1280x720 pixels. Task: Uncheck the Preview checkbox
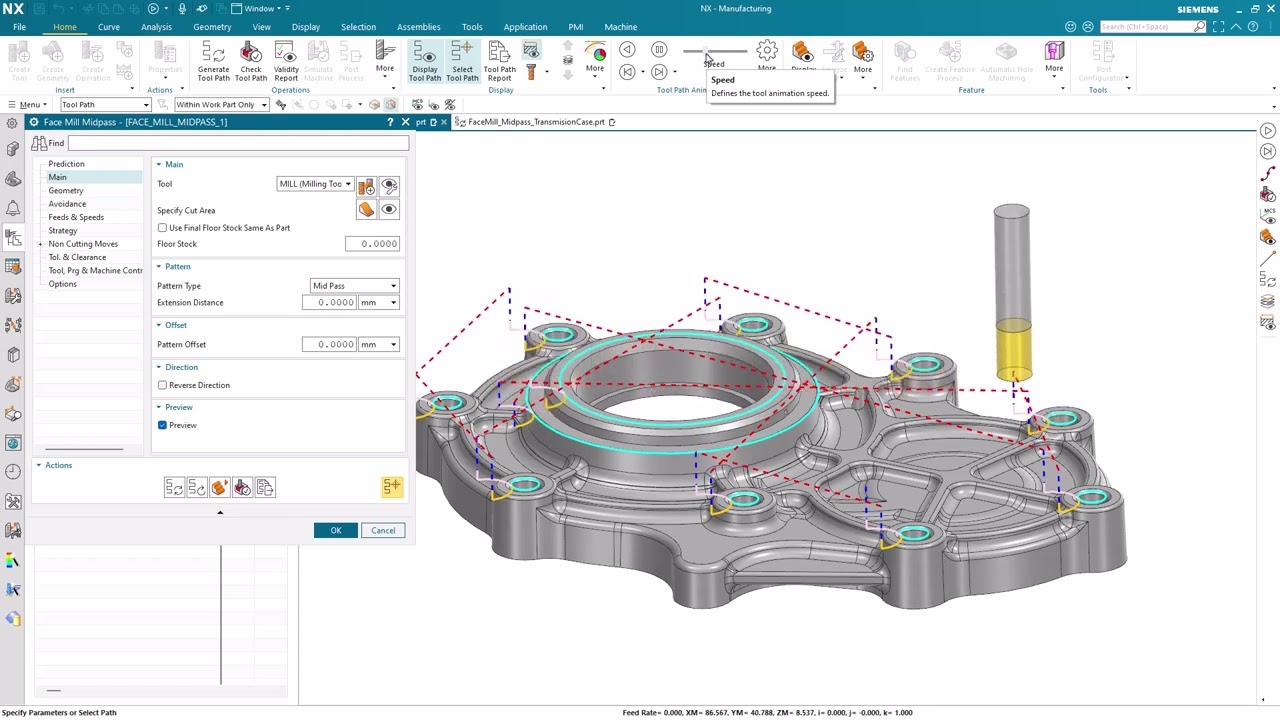(162, 425)
